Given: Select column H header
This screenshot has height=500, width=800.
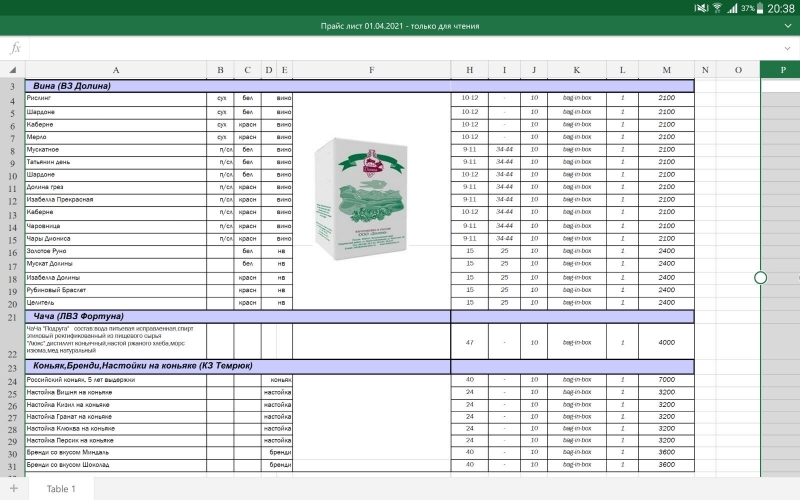Looking at the screenshot, I should (x=469, y=70).
